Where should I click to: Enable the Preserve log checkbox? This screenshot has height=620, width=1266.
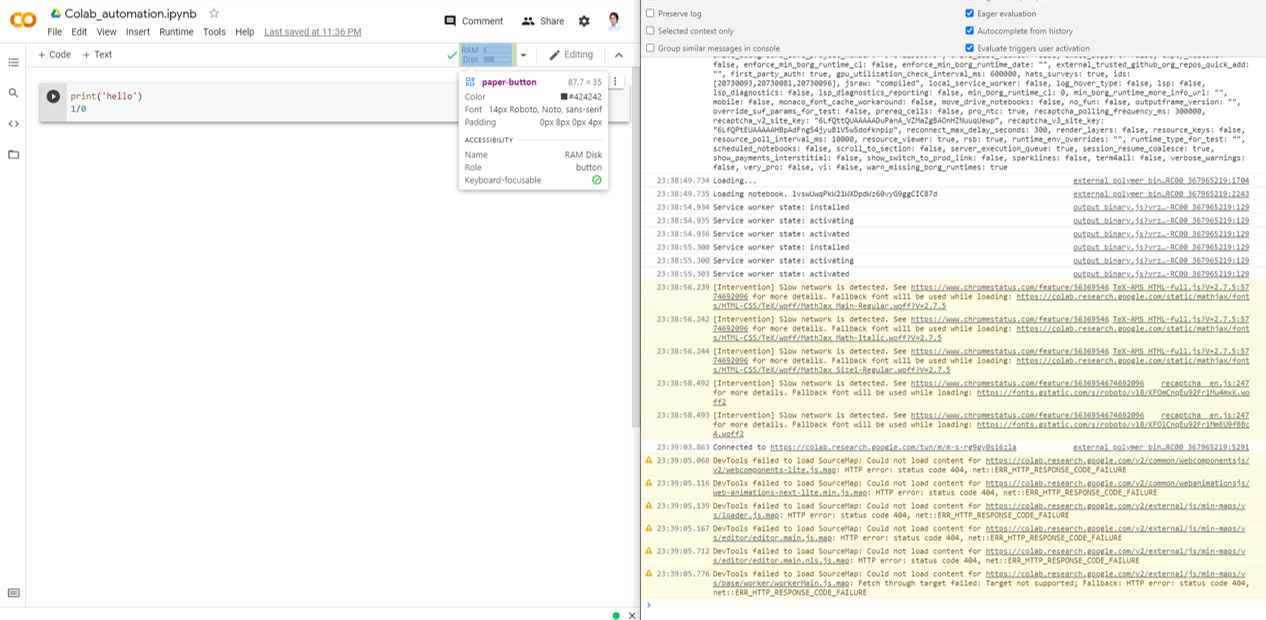point(651,14)
